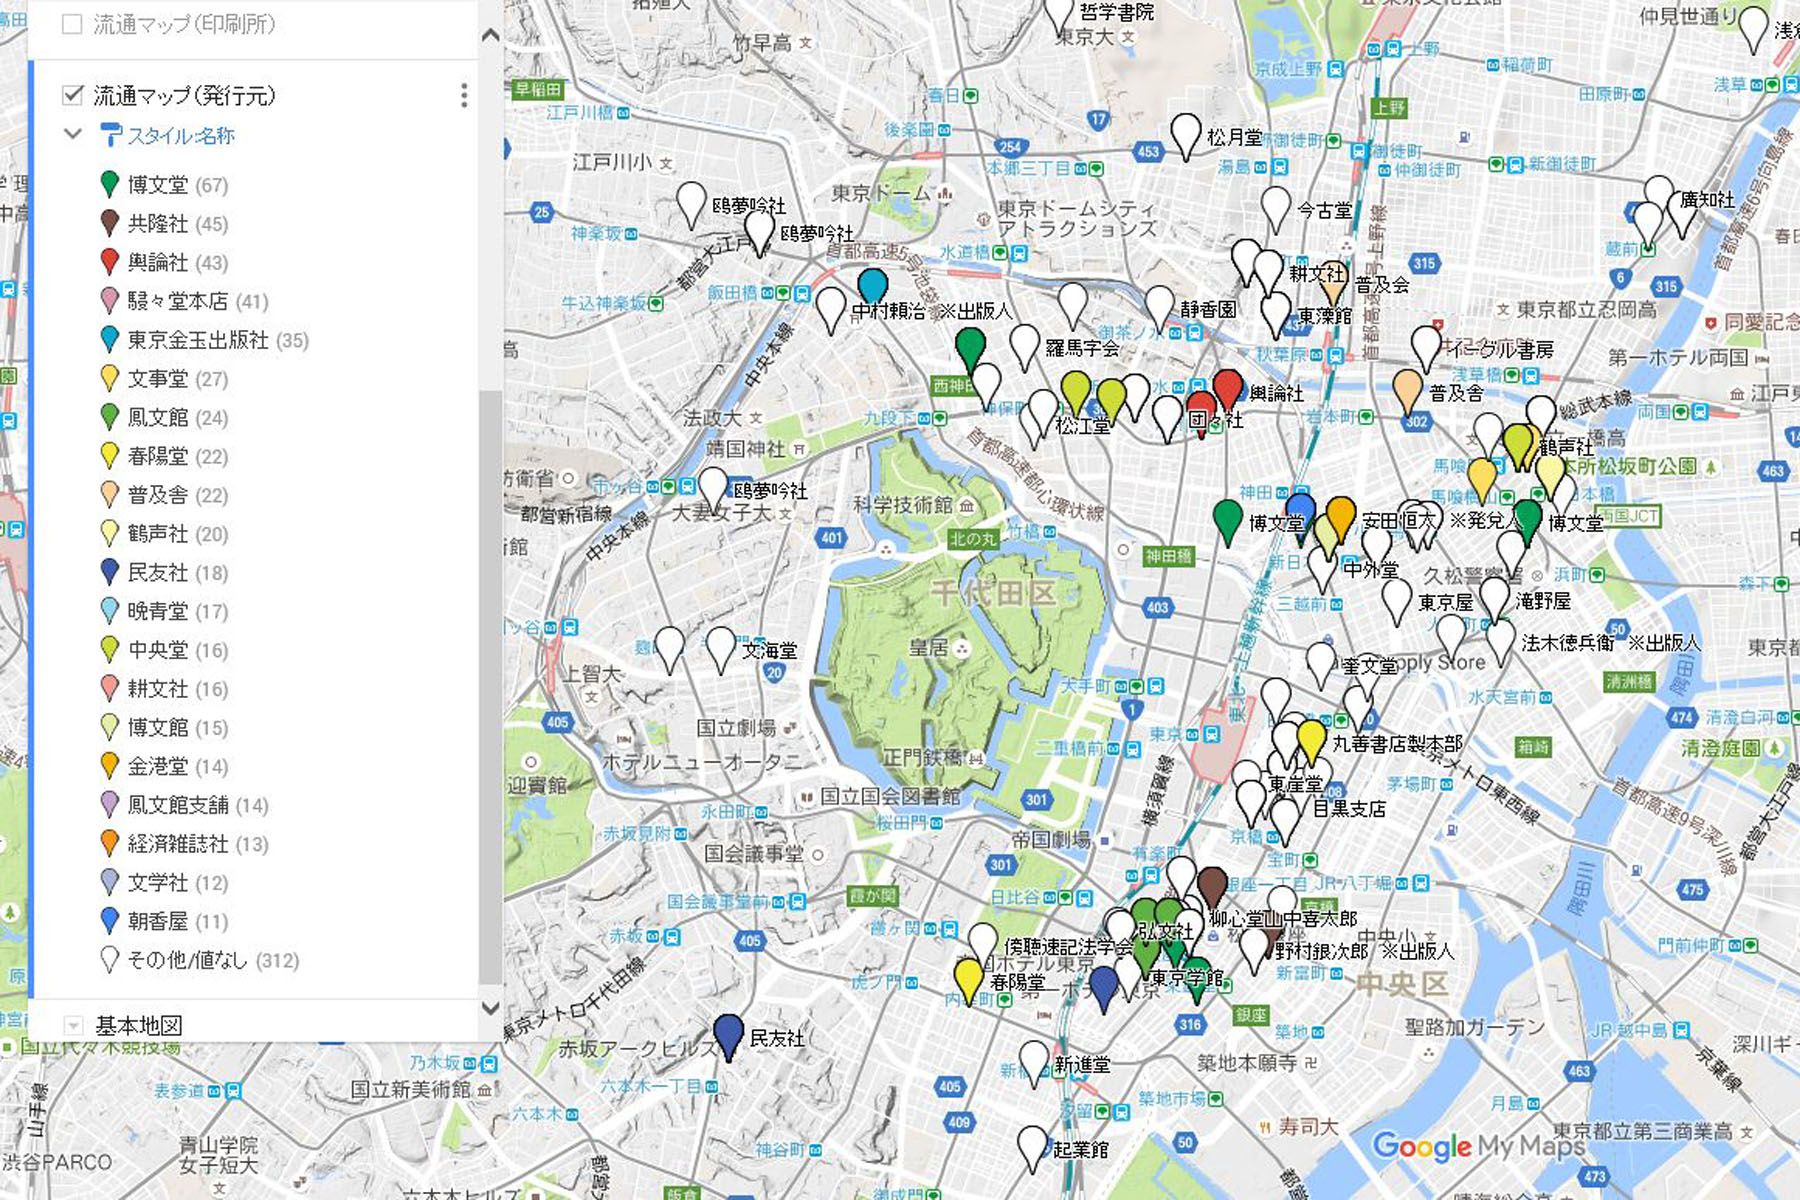Select the brown 柳心堂 map pin
The image size is (1800, 1200).
pyautogui.click(x=1212, y=887)
